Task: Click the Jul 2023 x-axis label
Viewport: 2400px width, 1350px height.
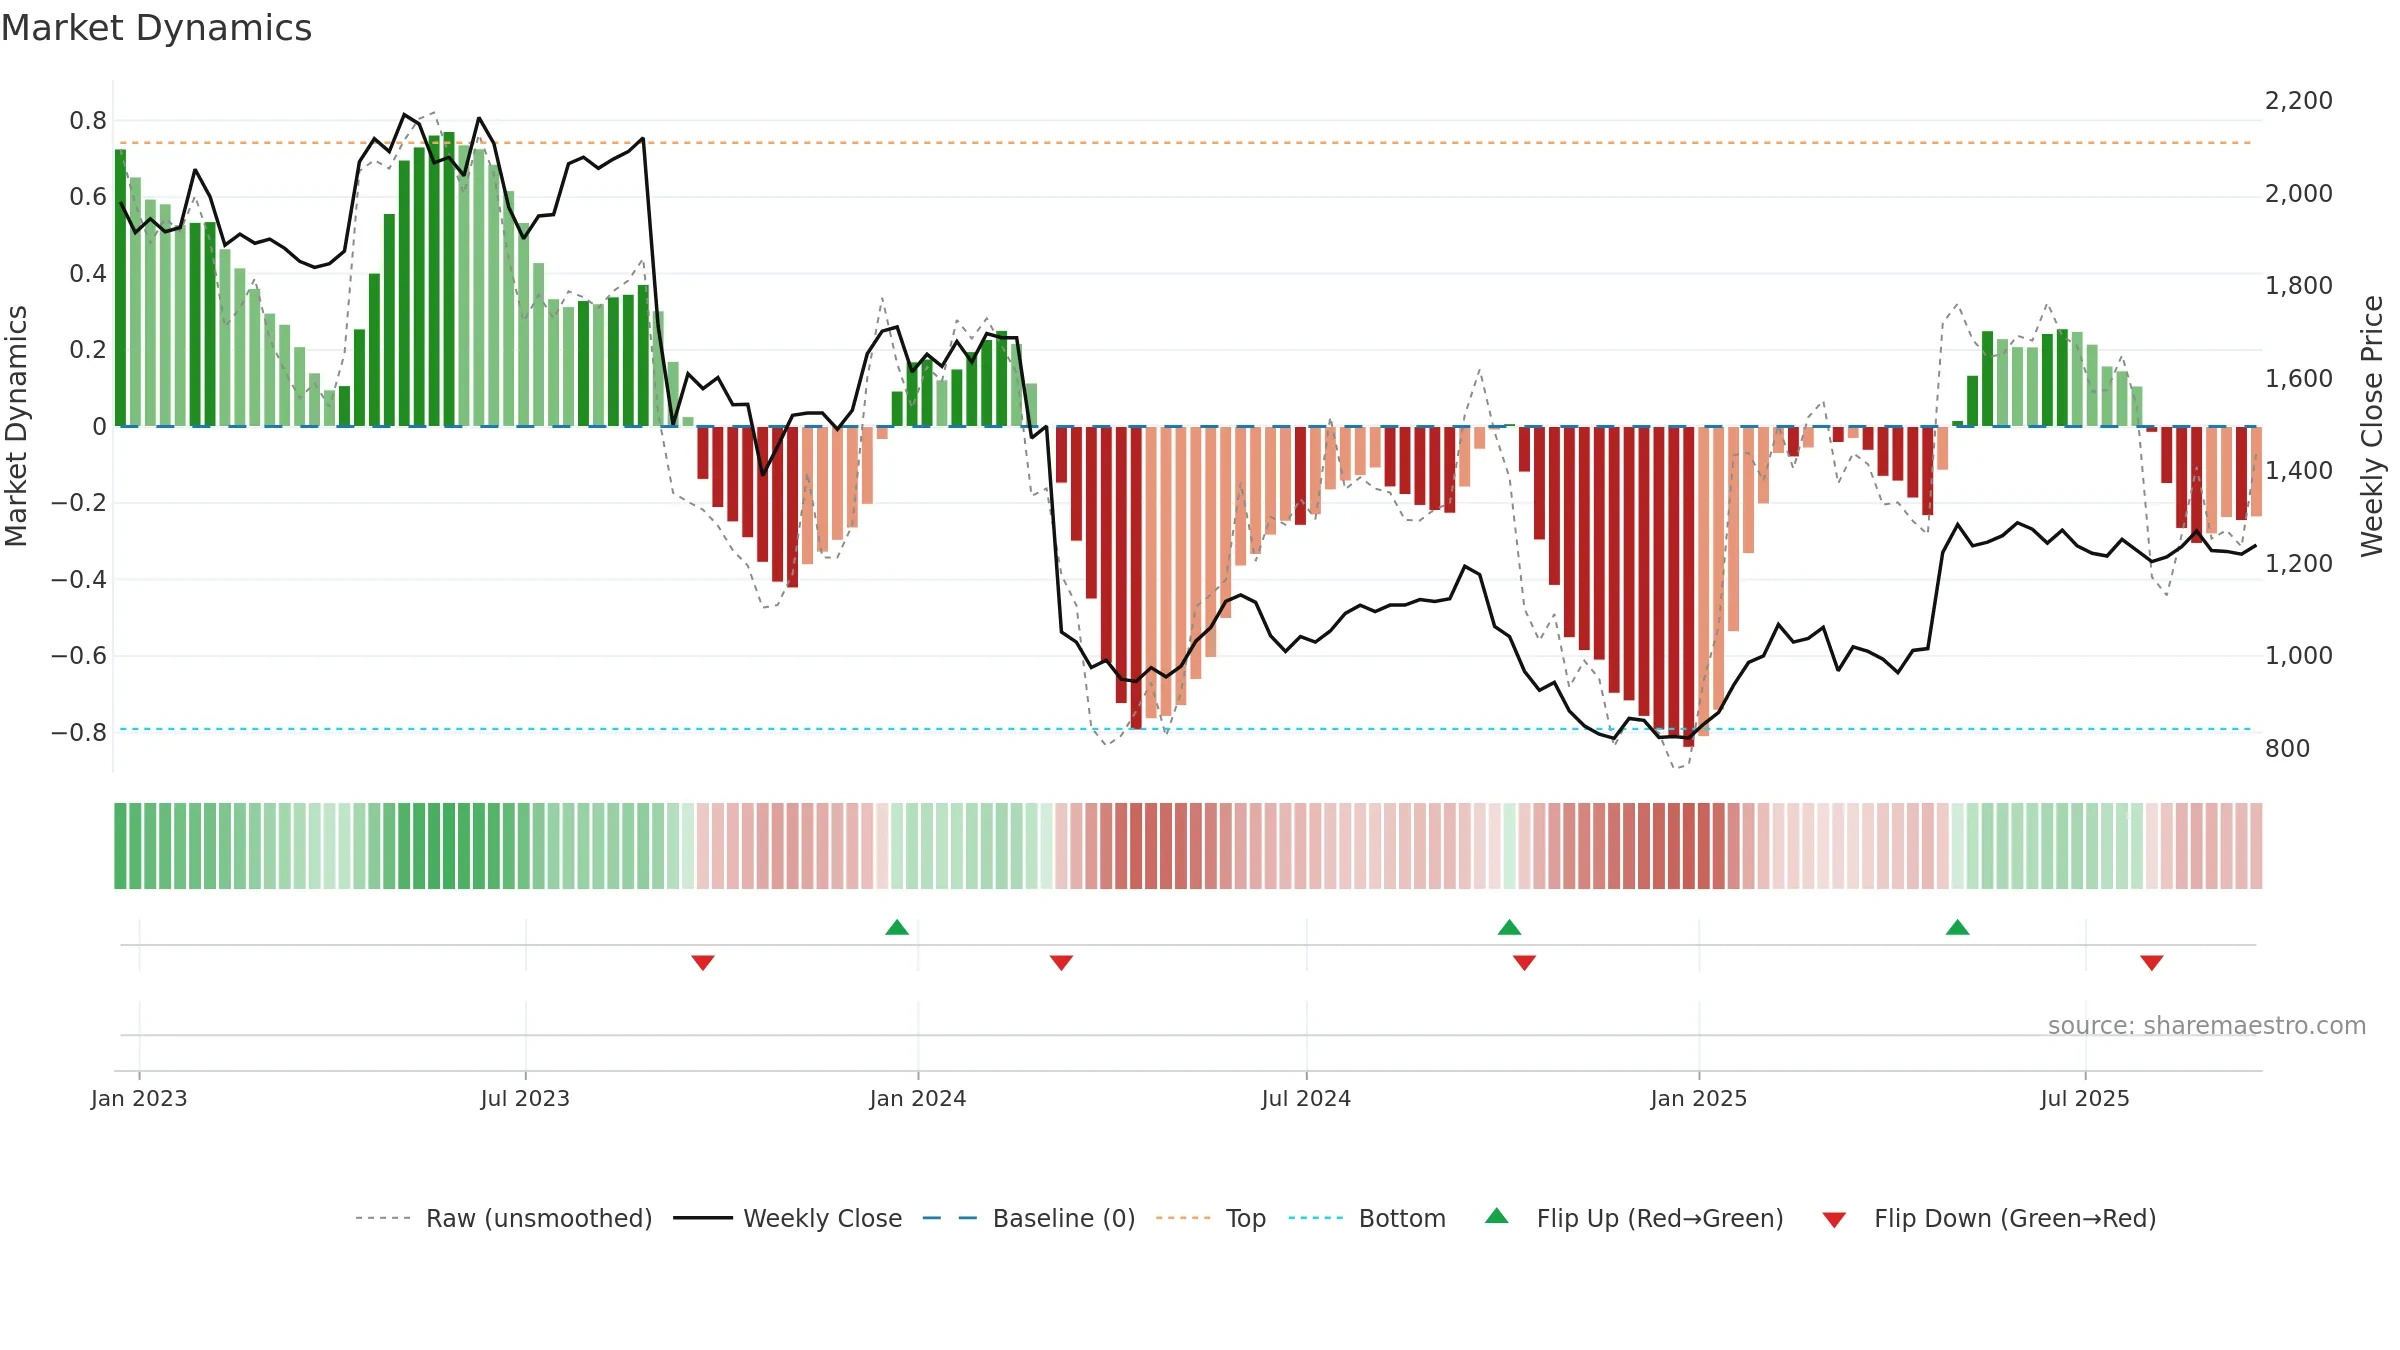Action: pos(525,1098)
